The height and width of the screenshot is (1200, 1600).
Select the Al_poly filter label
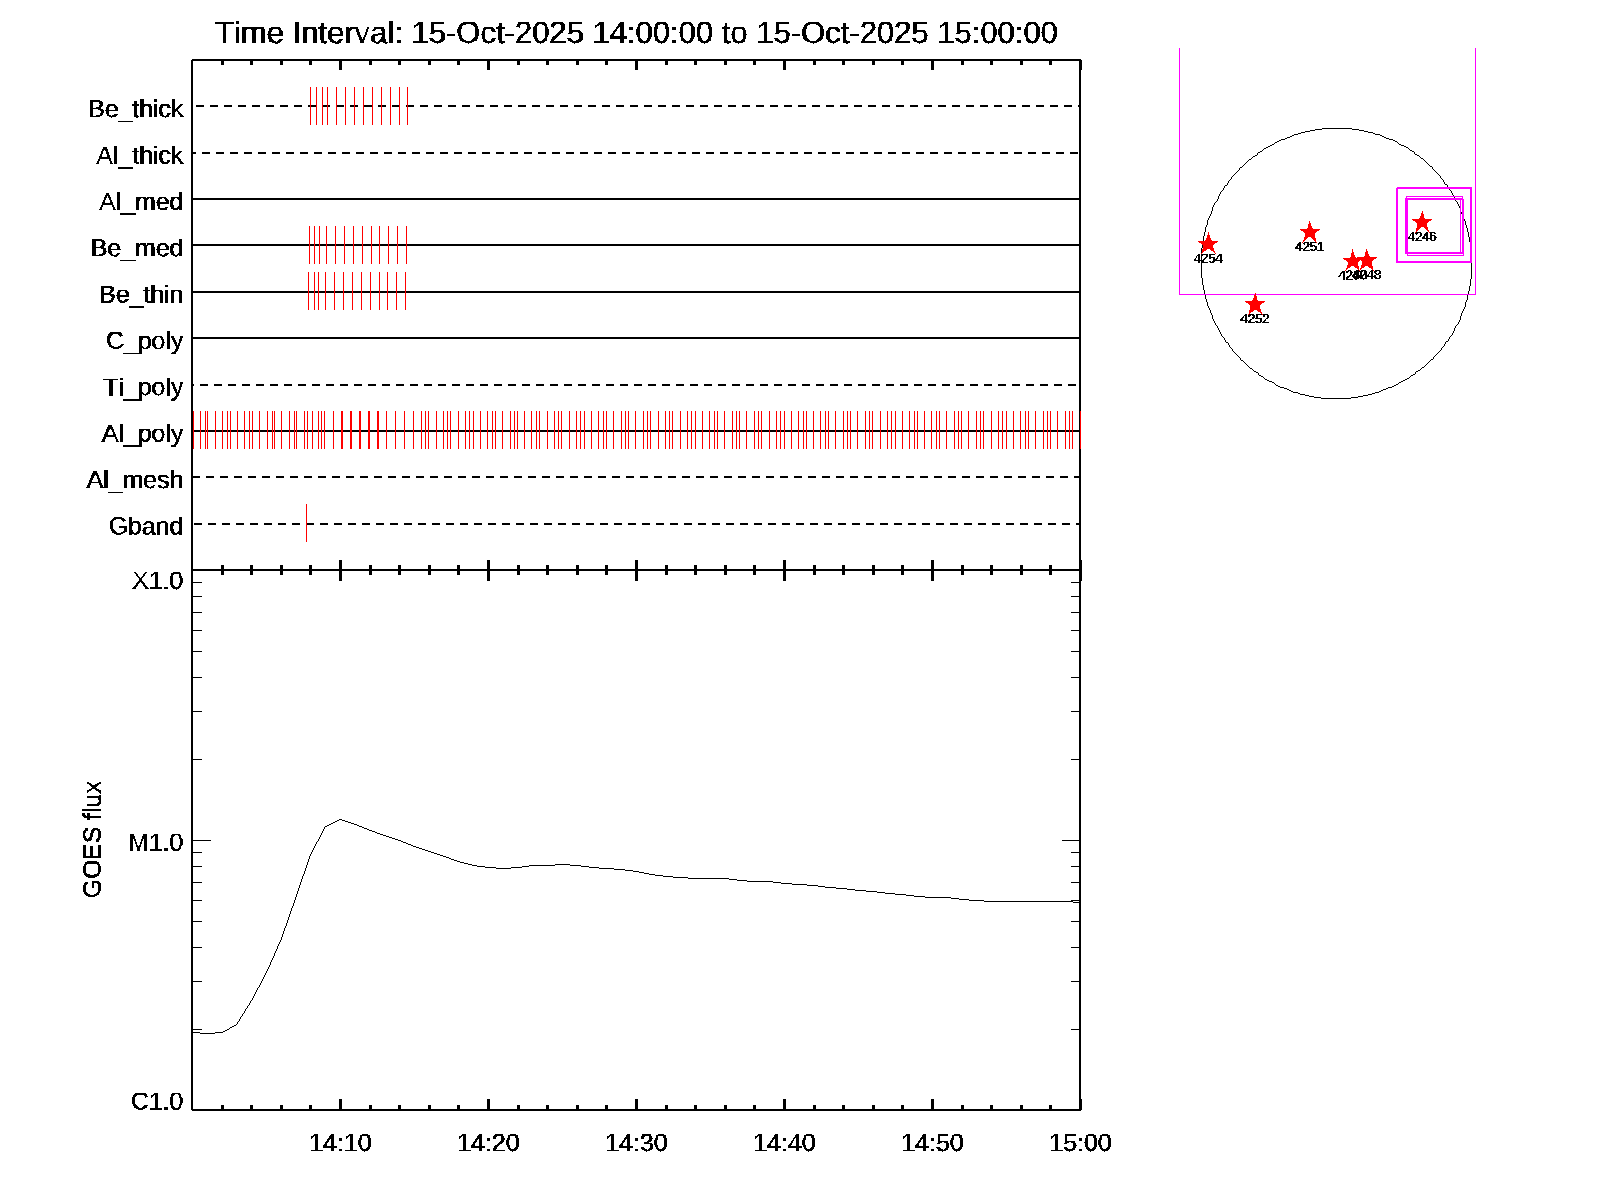click(142, 434)
